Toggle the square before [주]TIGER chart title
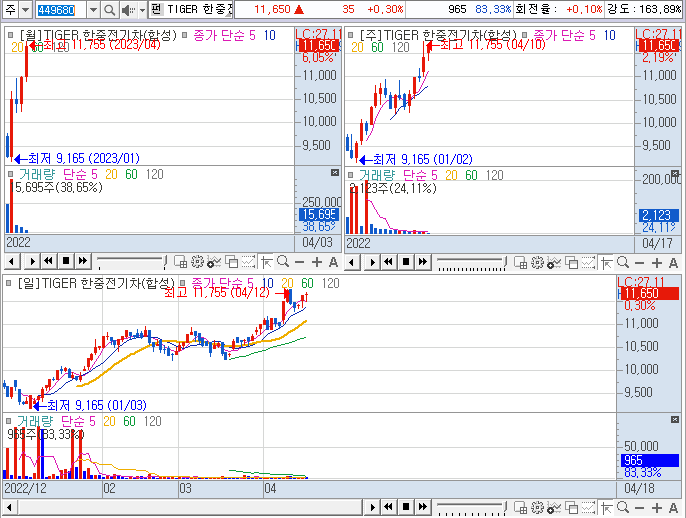The width and height of the screenshot is (686, 518). [x=350, y=35]
